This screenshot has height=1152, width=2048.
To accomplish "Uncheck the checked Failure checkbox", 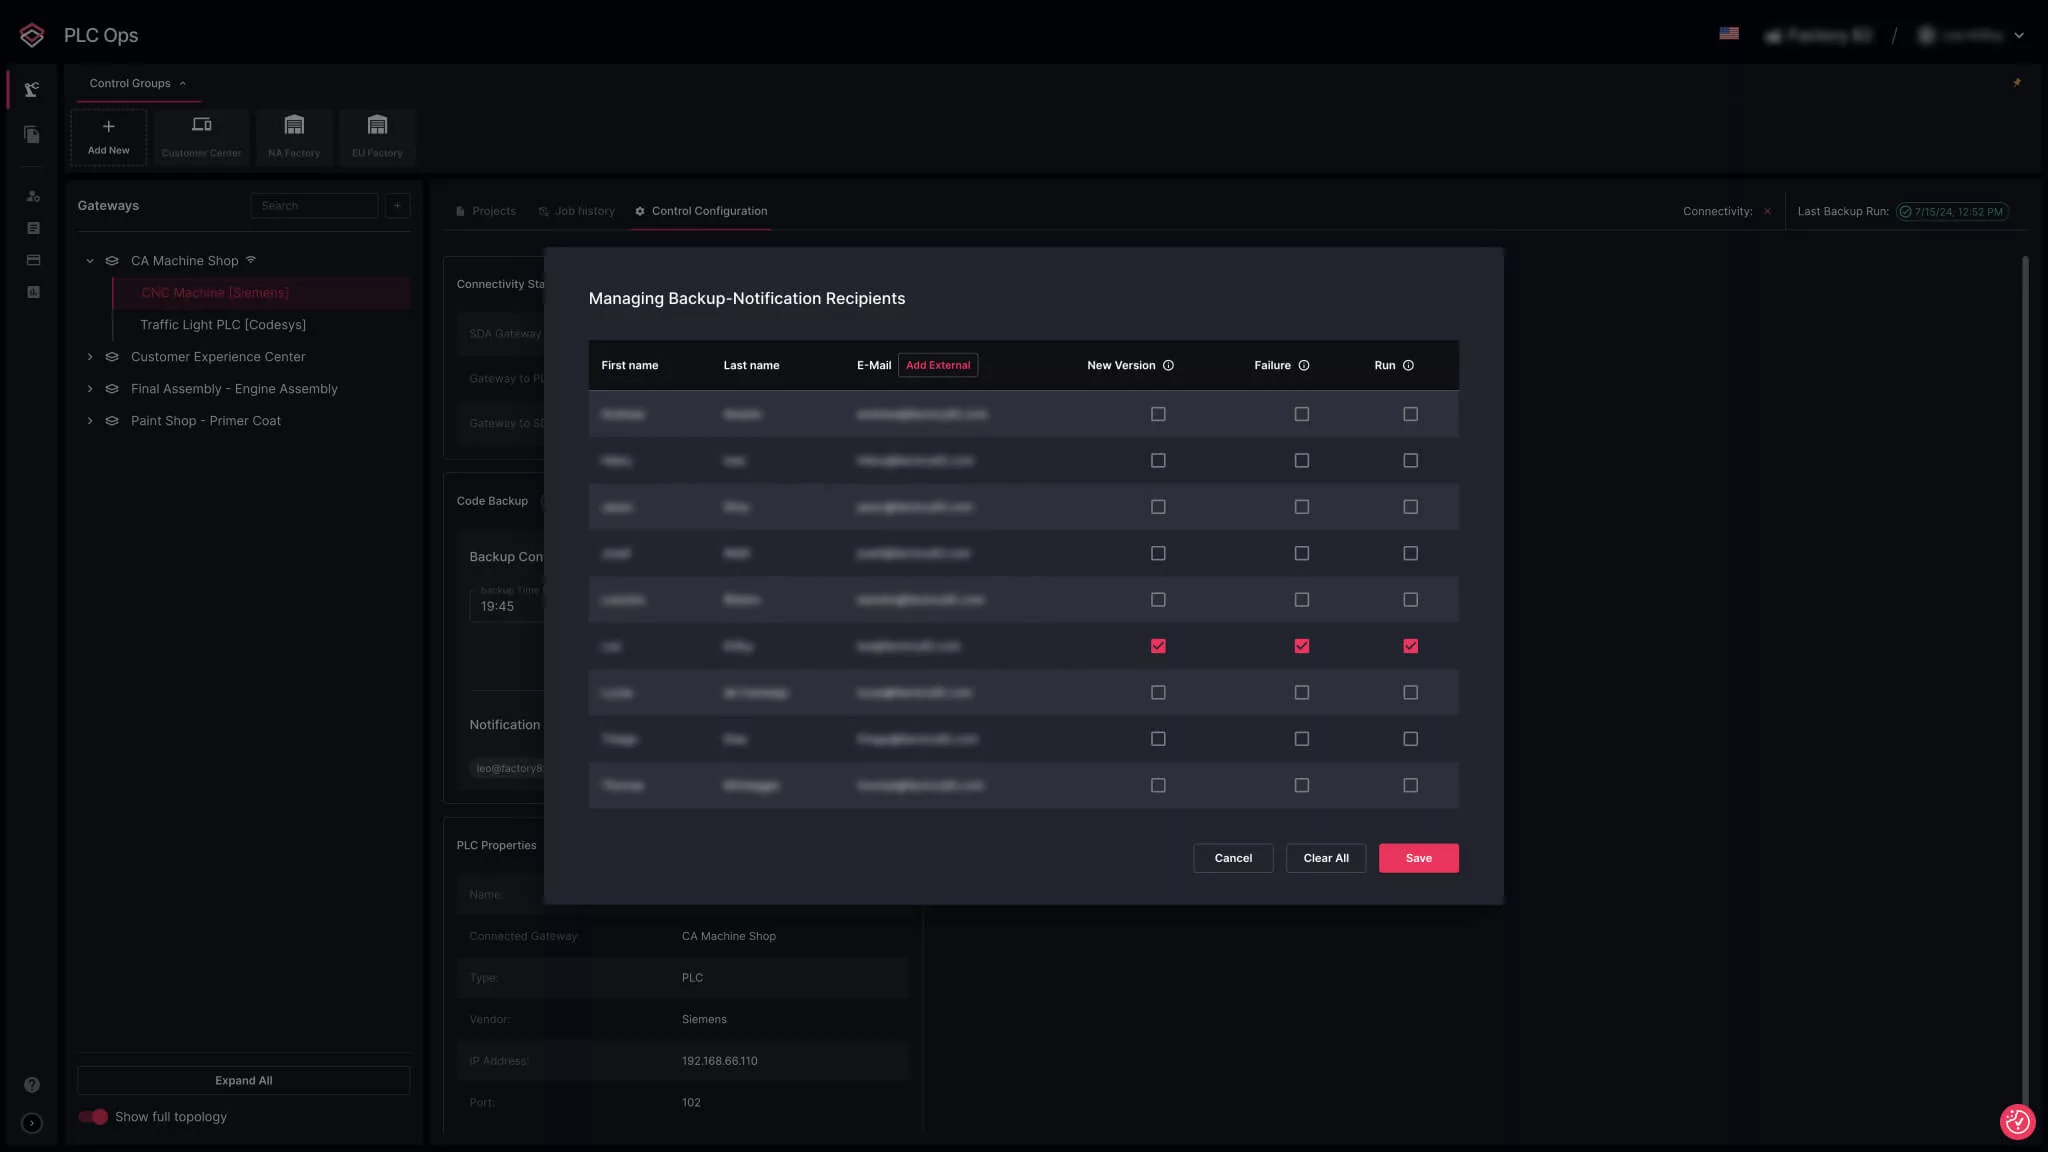I will click(1301, 646).
